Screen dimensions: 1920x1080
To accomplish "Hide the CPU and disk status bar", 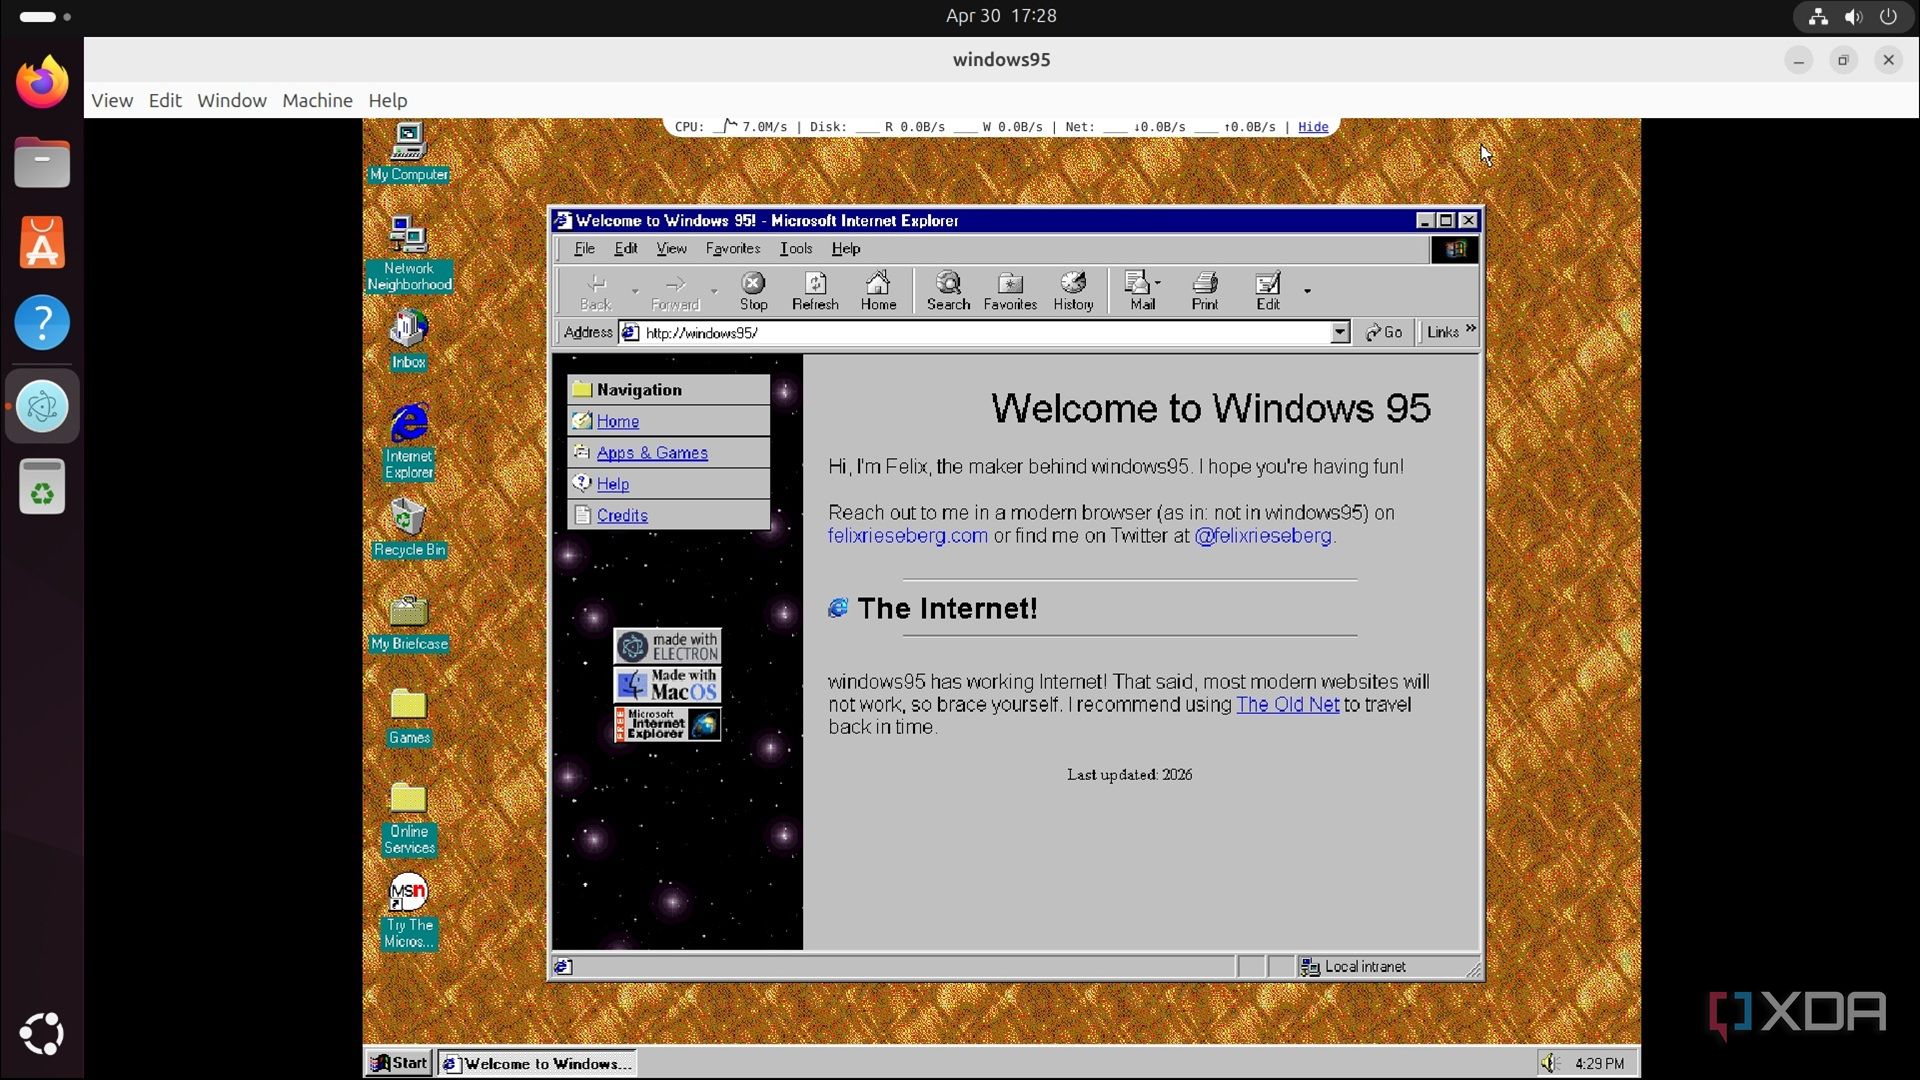I will coord(1312,127).
